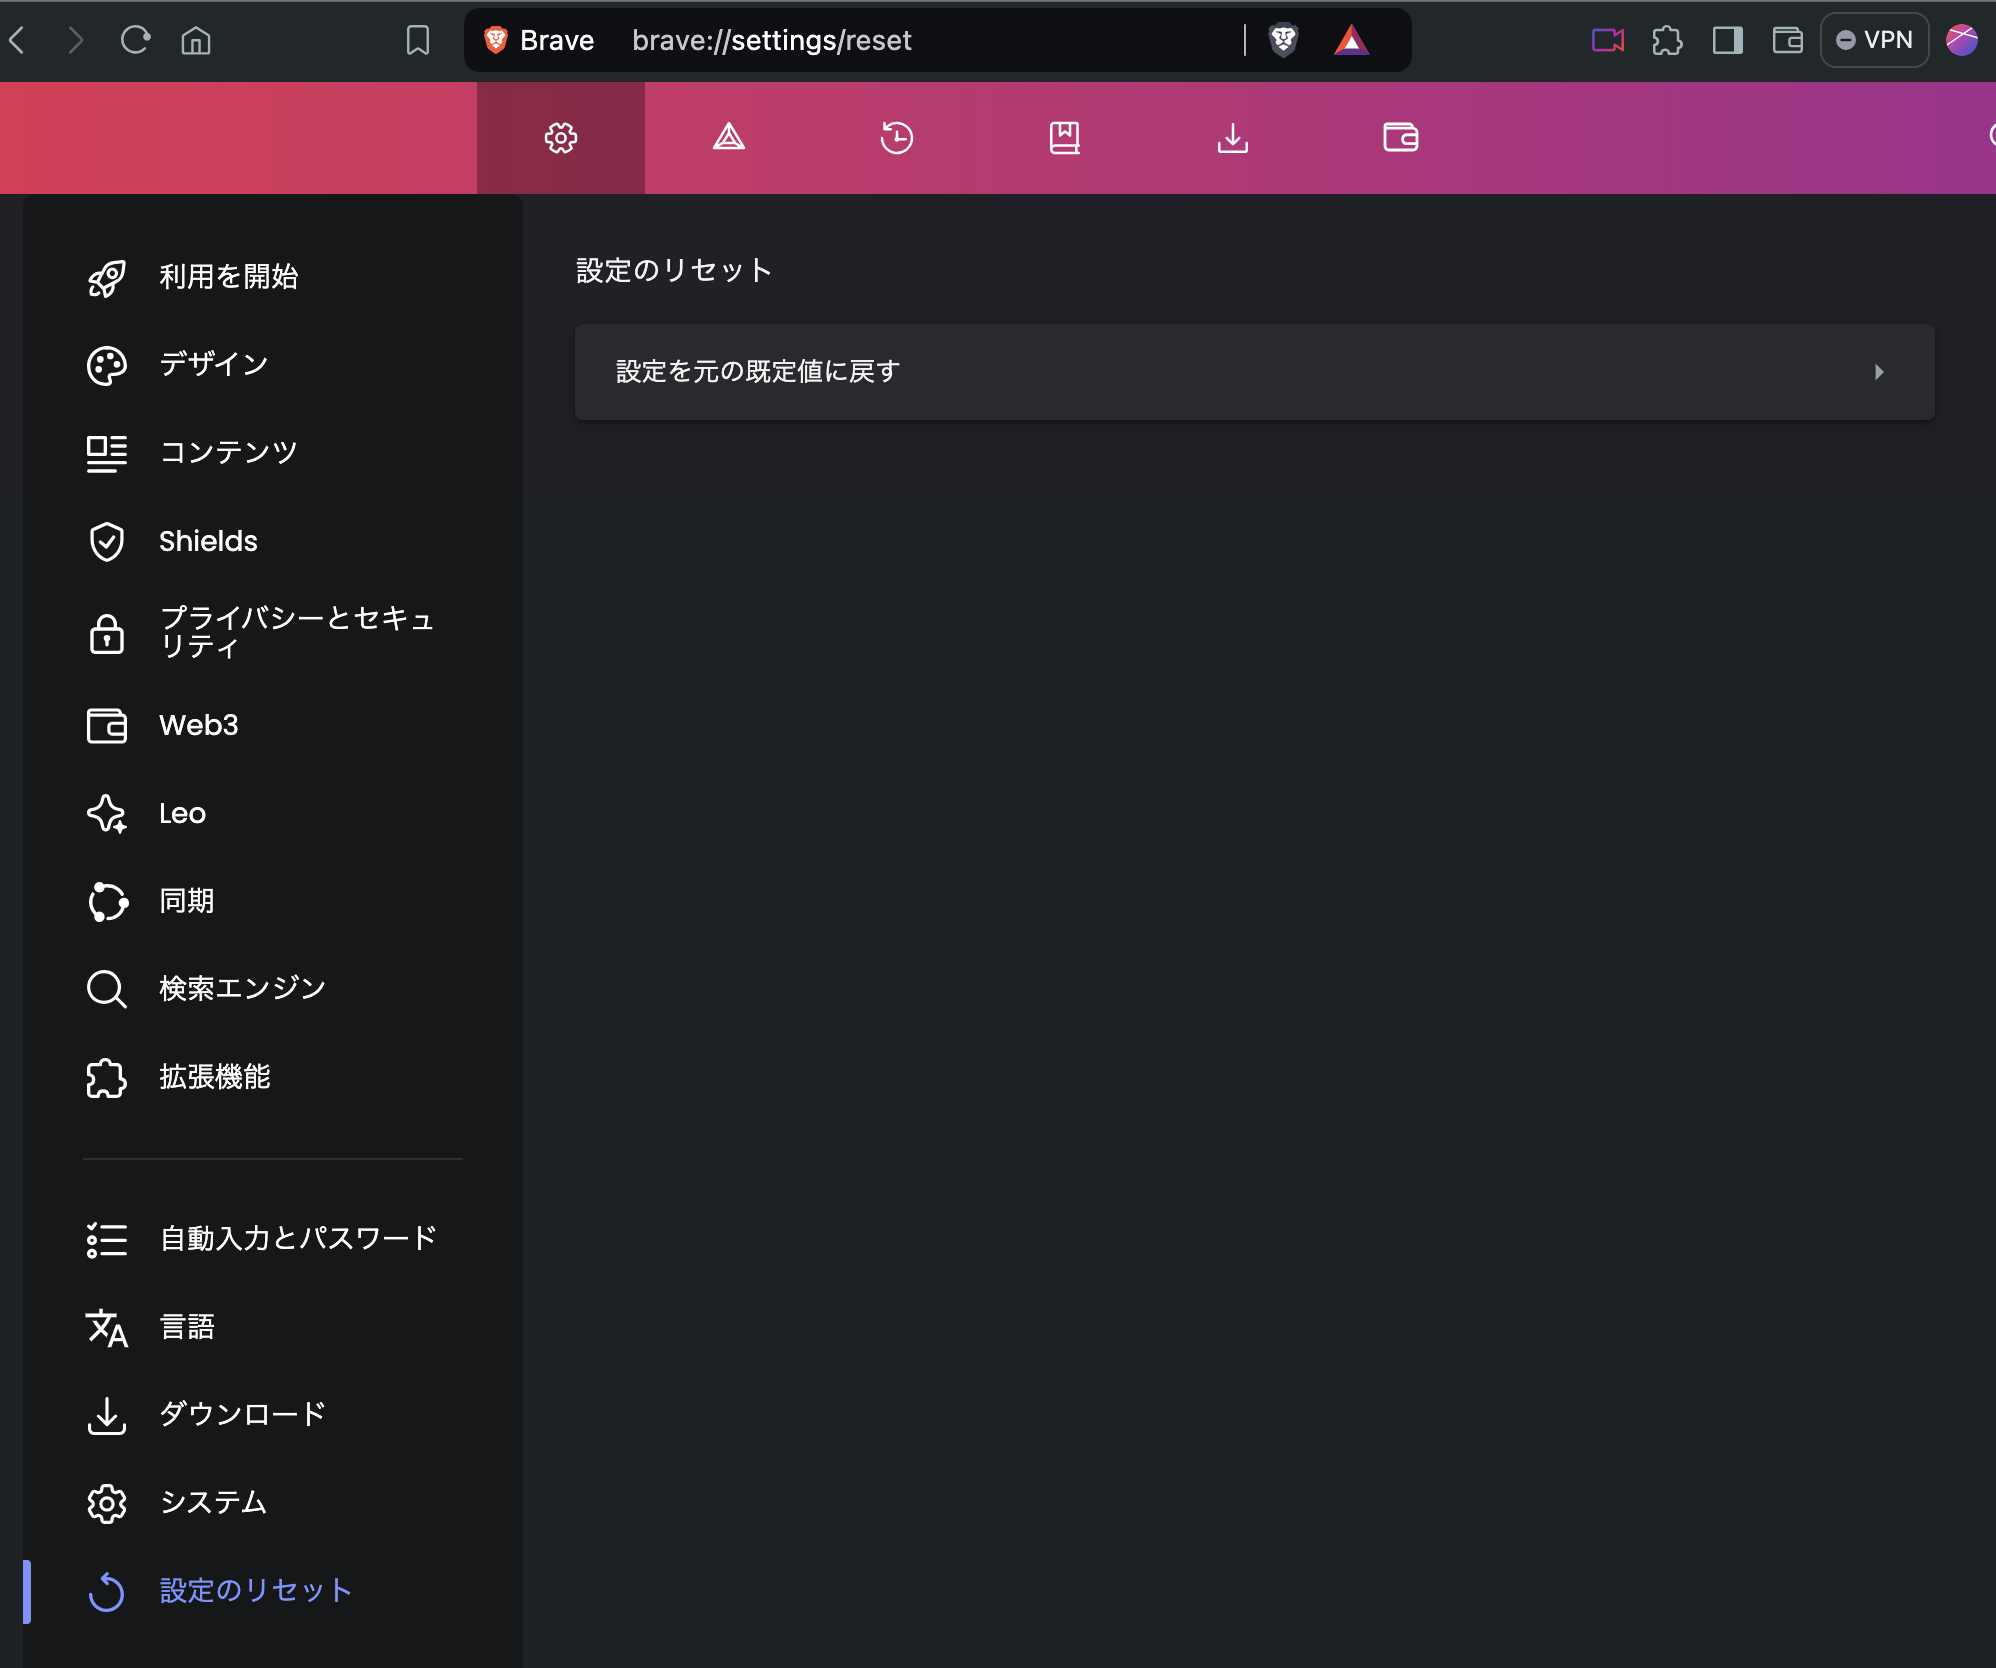Click the wallet icon beside Web3

pyautogui.click(x=107, y=726)
